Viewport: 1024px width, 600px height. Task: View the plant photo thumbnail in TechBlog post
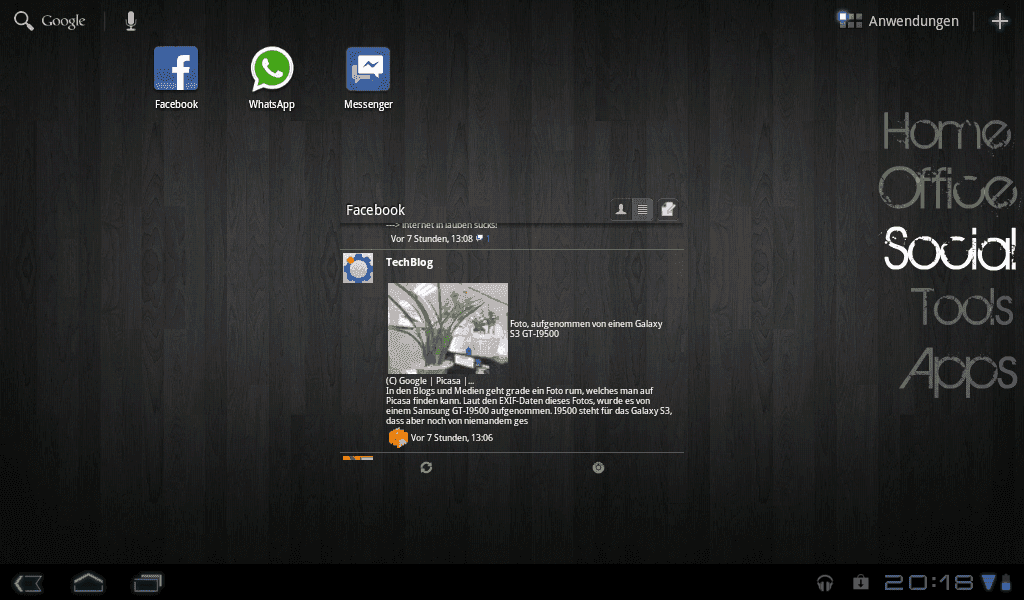tap(448, 328)
